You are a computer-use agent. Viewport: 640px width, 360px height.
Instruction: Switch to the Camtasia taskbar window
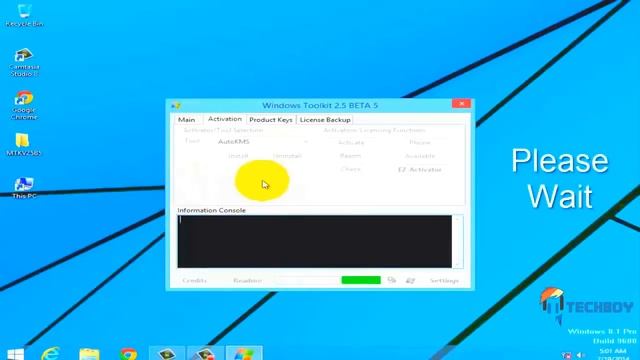pyautogui.click(x=167, y=353)
